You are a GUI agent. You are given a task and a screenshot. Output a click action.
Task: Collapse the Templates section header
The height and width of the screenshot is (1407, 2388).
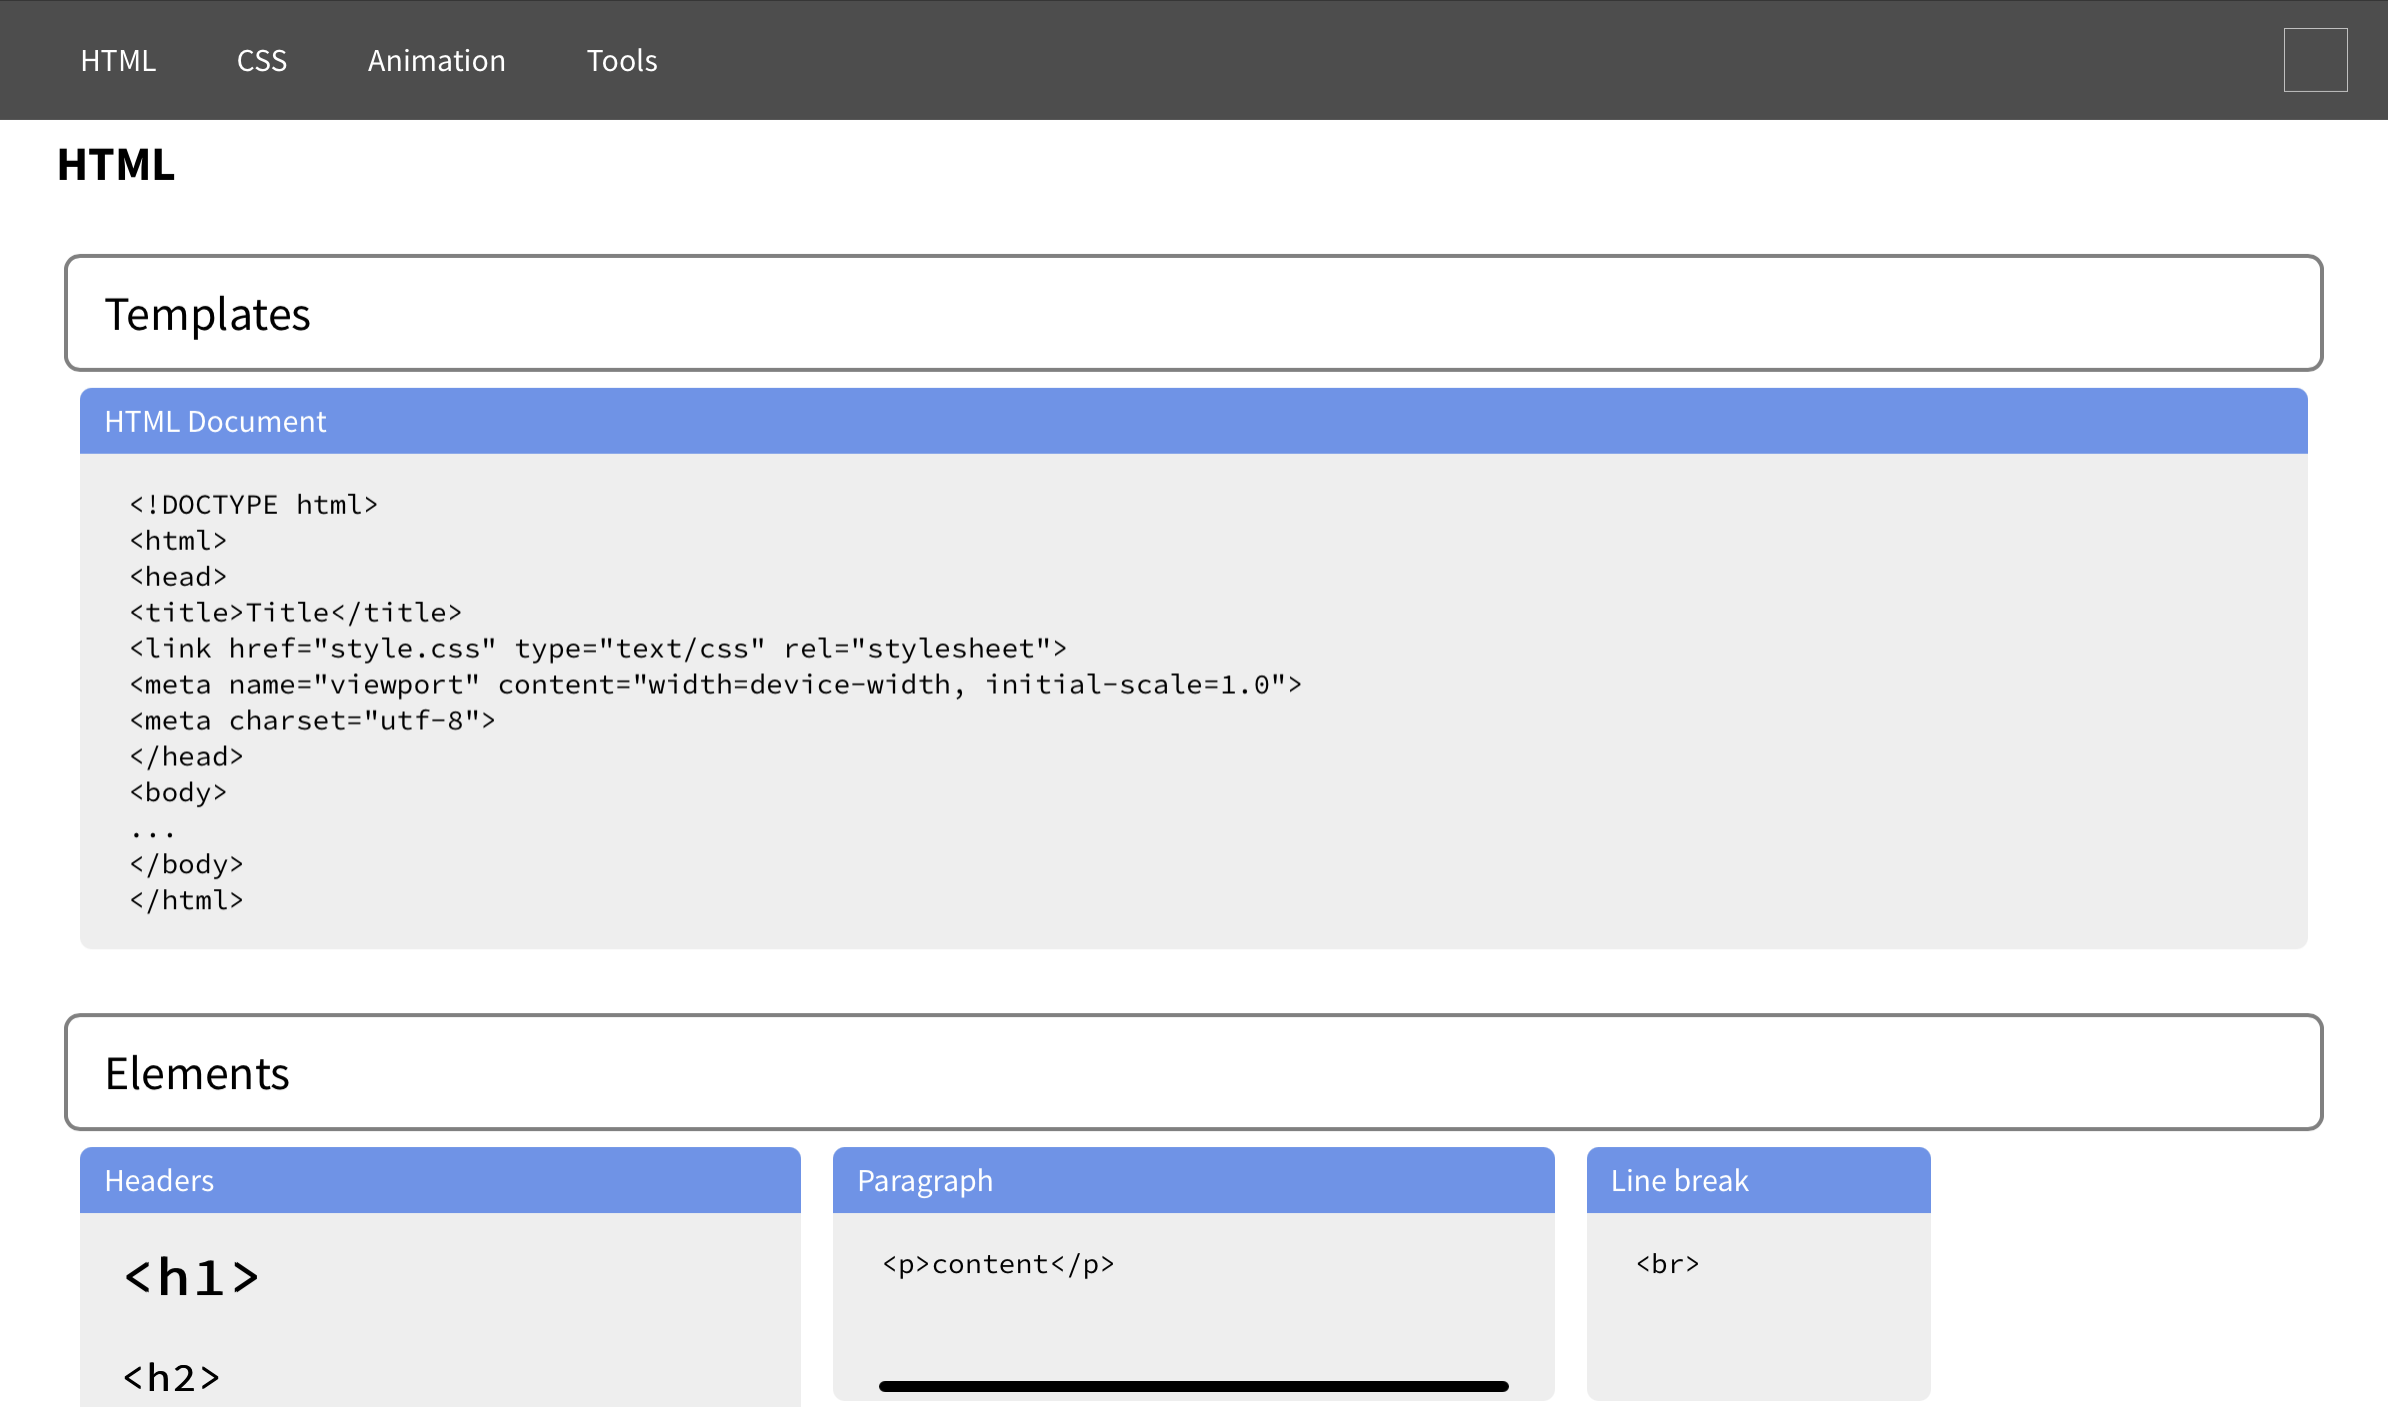[x=1193, y=313]
